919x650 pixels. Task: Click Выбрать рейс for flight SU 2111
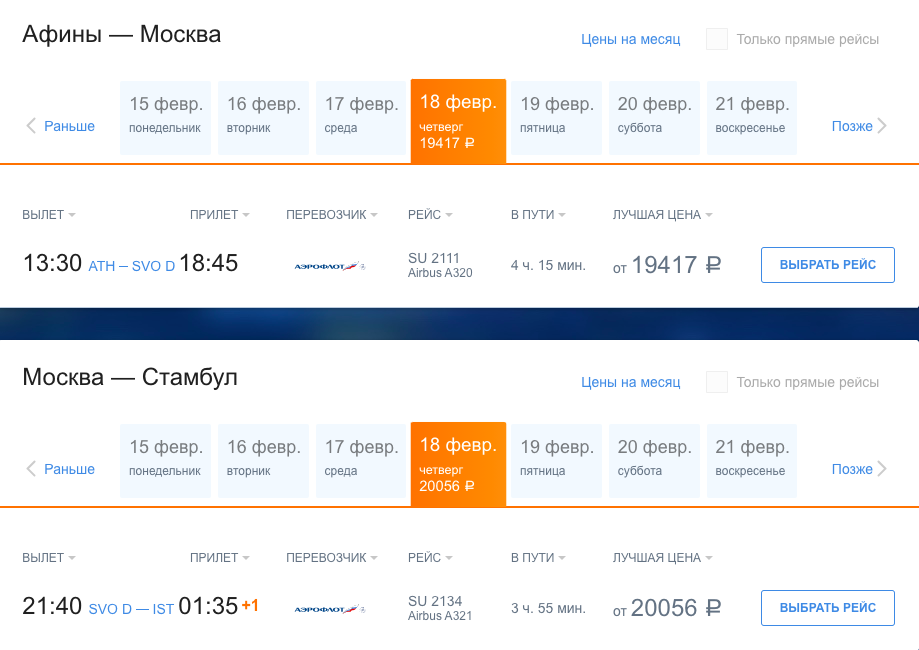(828, 265)
